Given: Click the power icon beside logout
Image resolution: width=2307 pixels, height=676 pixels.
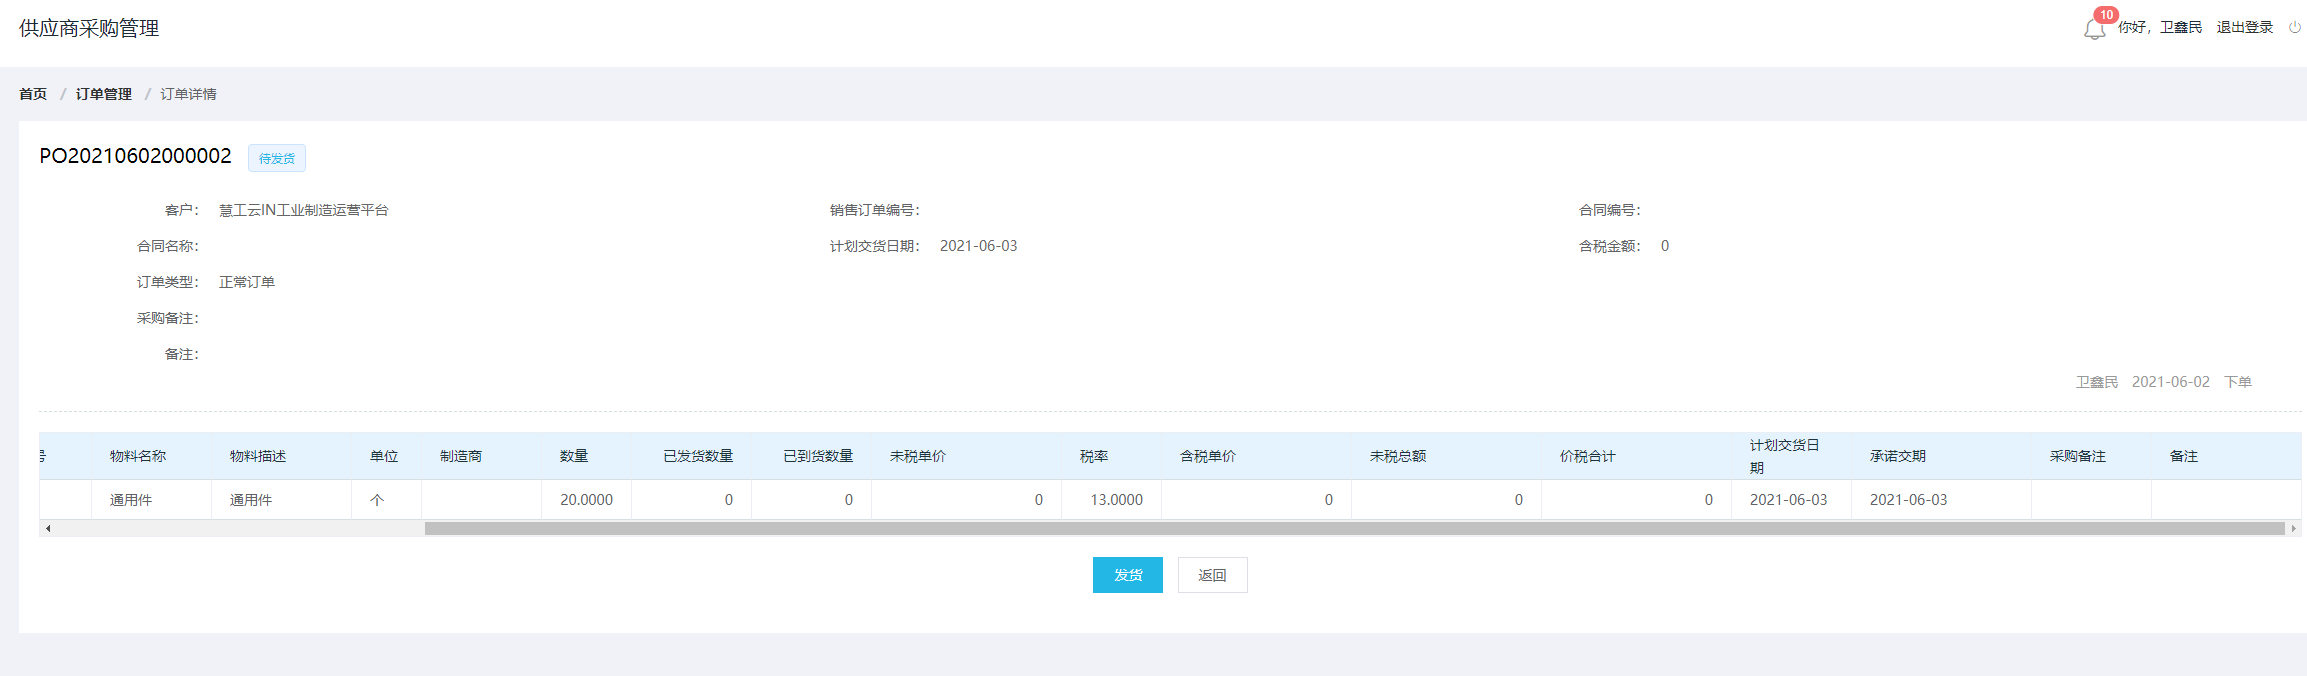Looking at the screenshot, I should tap(2295, 28).
